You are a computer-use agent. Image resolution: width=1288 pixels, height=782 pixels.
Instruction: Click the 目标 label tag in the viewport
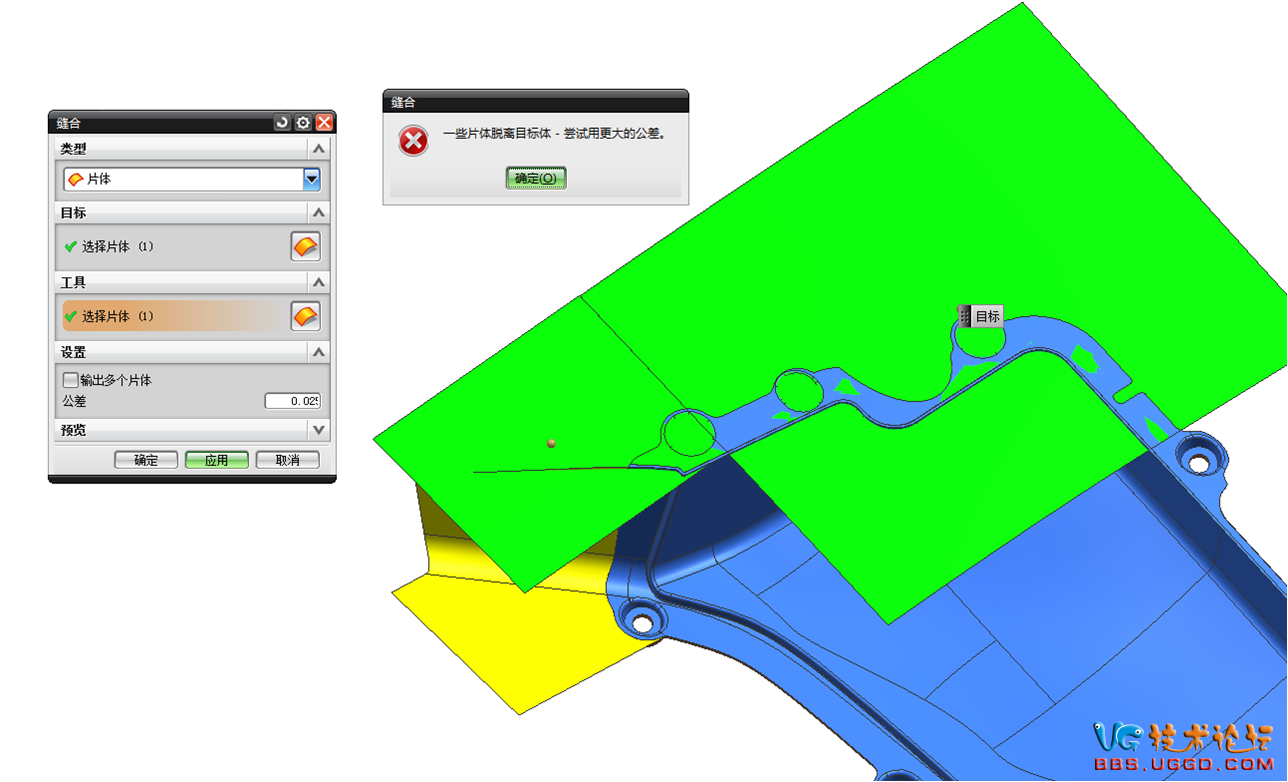(980, 316)
